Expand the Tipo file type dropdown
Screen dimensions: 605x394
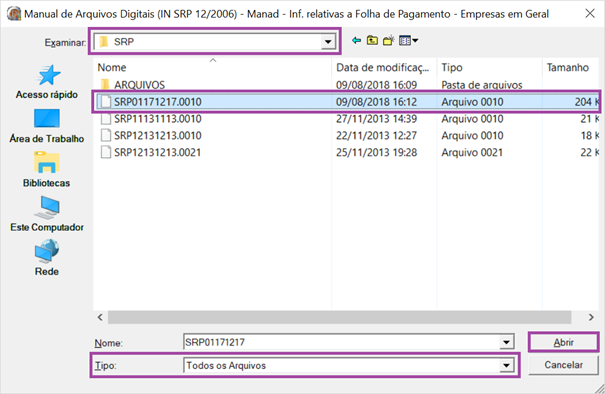[x=506, y=365]
